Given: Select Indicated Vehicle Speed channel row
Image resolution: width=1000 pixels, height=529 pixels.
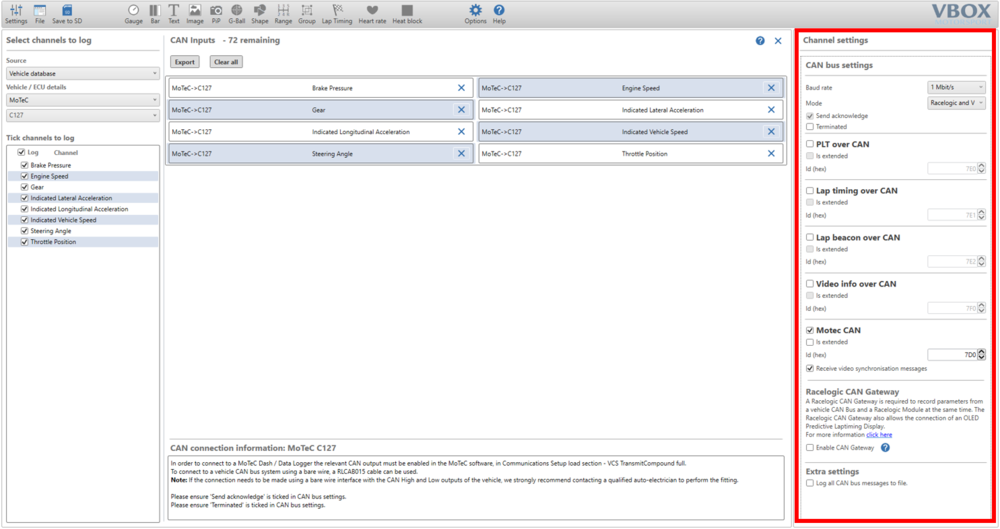Looking at the screenshot, I should point(84,220).
